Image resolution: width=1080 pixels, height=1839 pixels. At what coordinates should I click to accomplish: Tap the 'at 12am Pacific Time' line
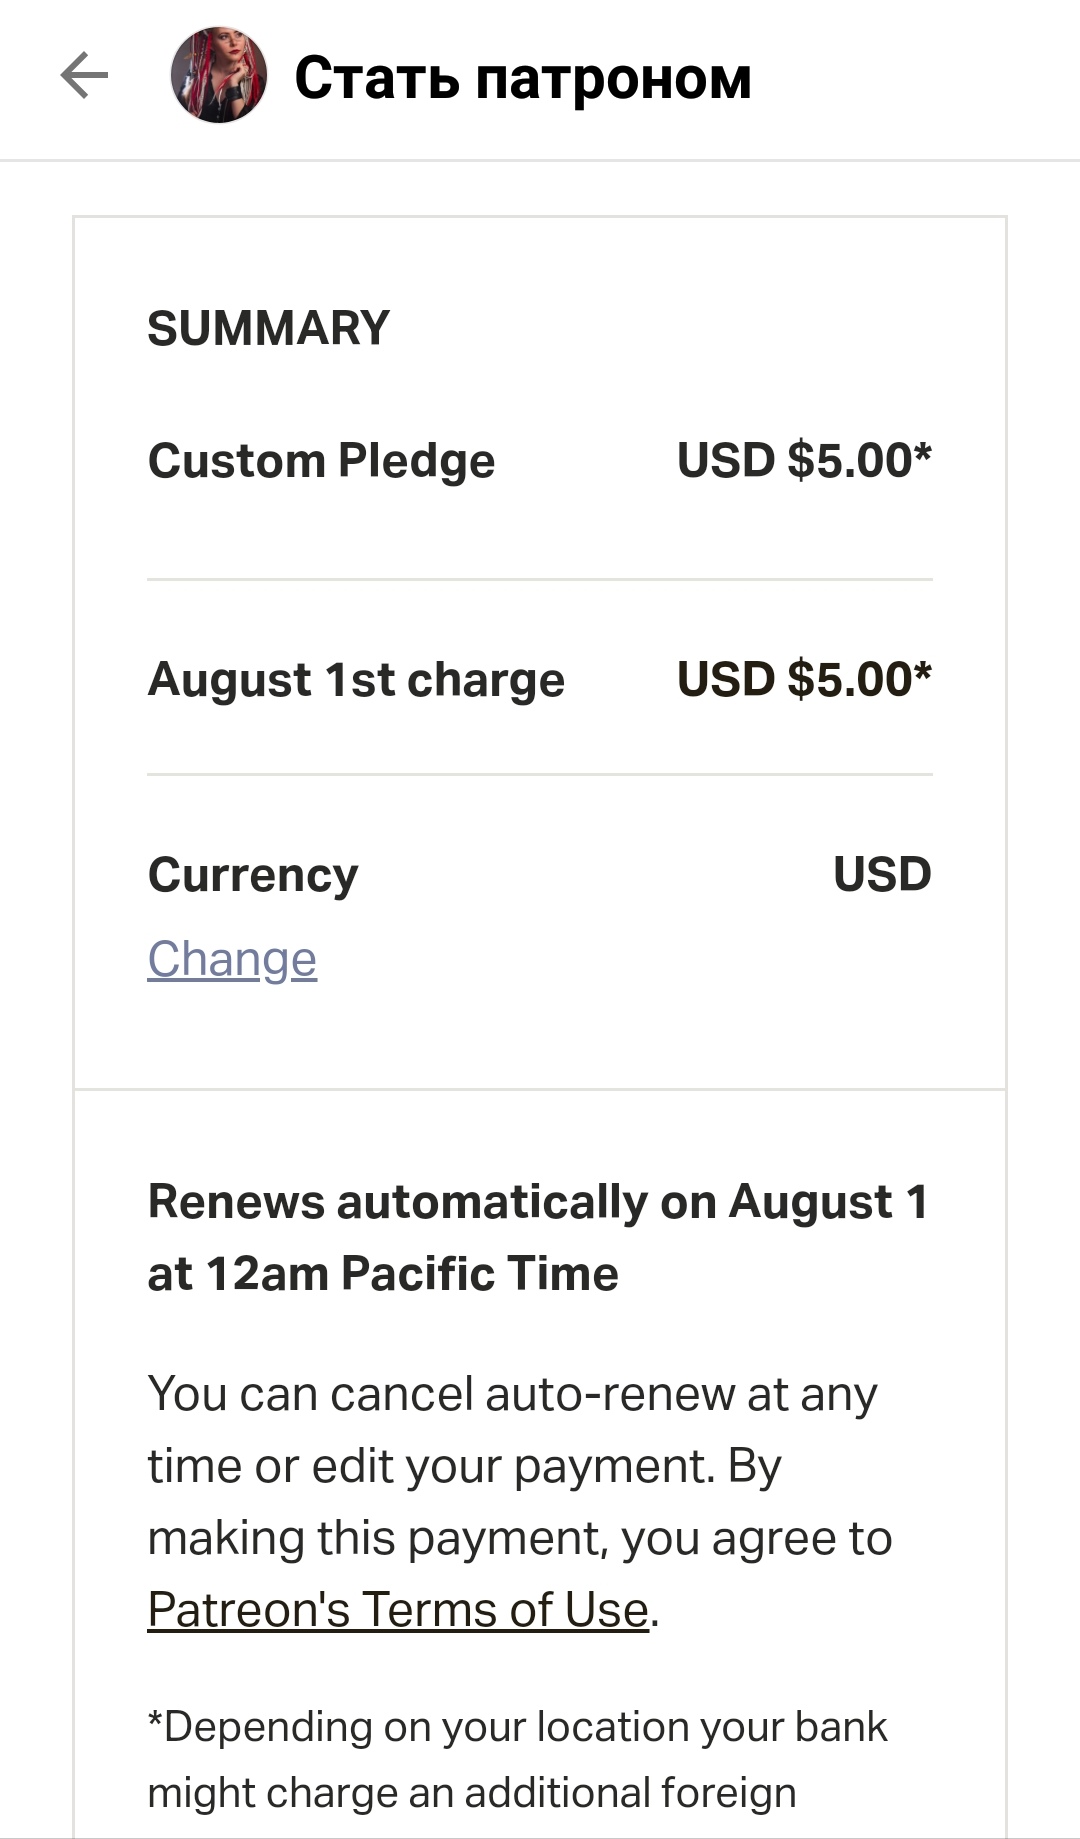(383, 1274)
